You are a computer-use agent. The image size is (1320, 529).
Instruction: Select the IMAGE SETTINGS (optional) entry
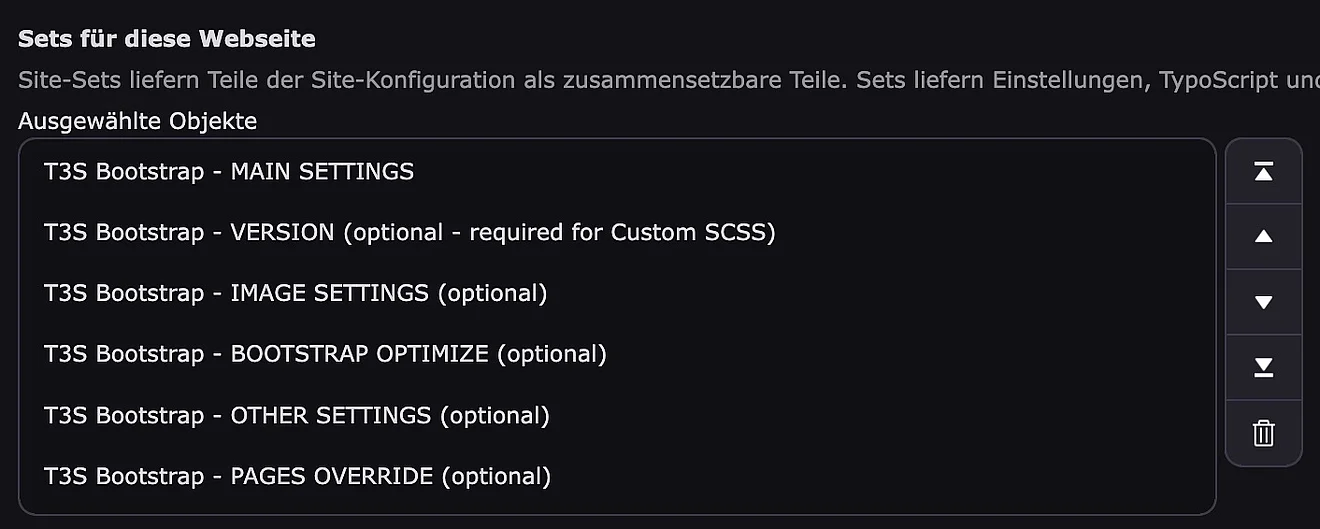(295, 294)
